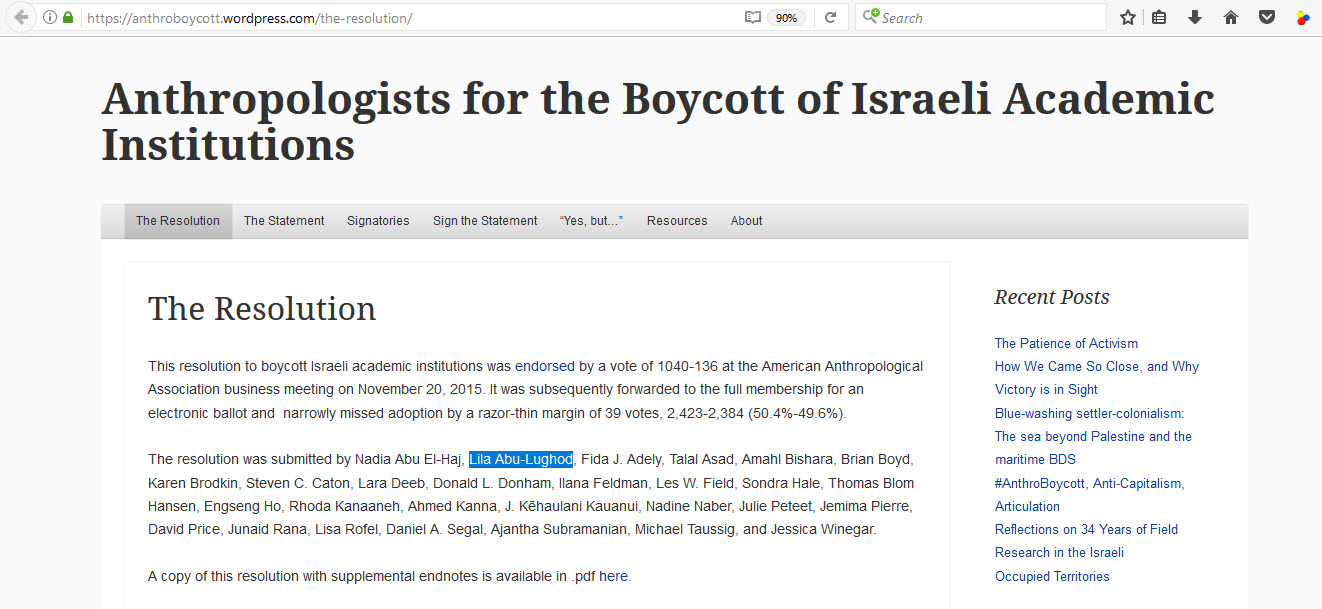Open the search engine dropdown
Viewport: 1322px width, 609px height.
click(872, 17)
